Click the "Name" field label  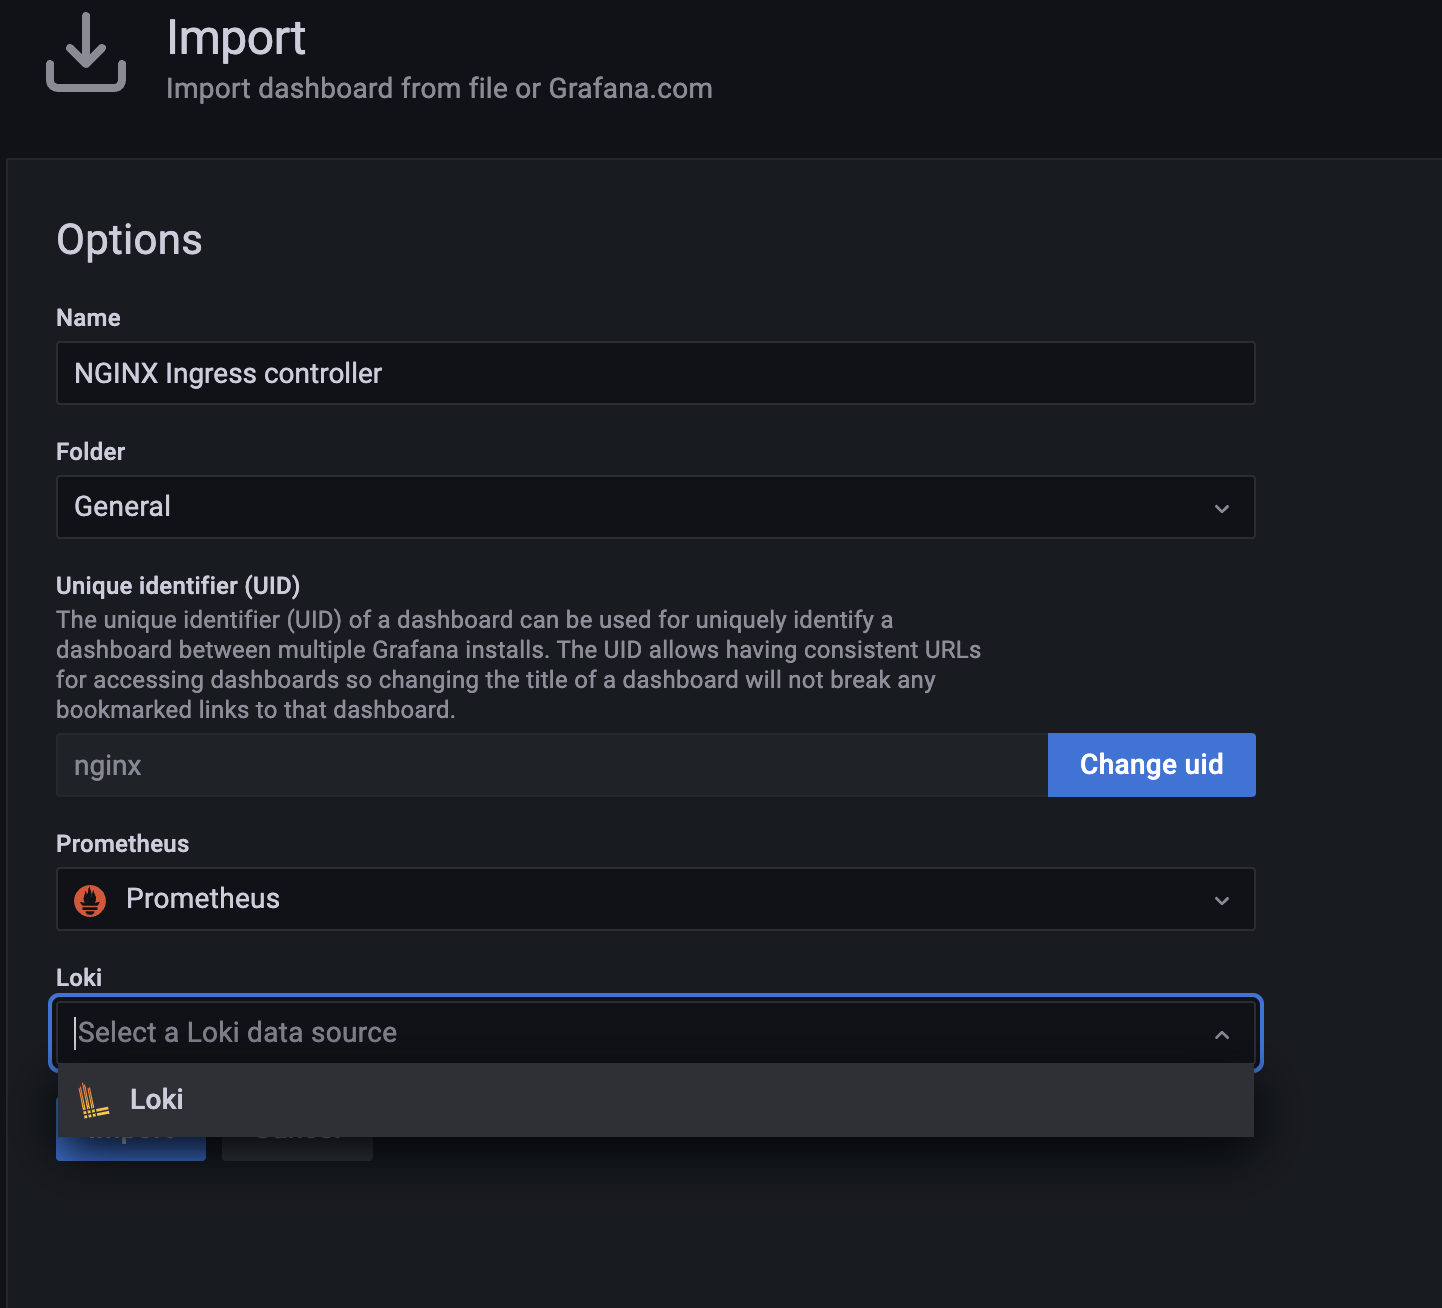pyautogui.click(x=88, y=318)
